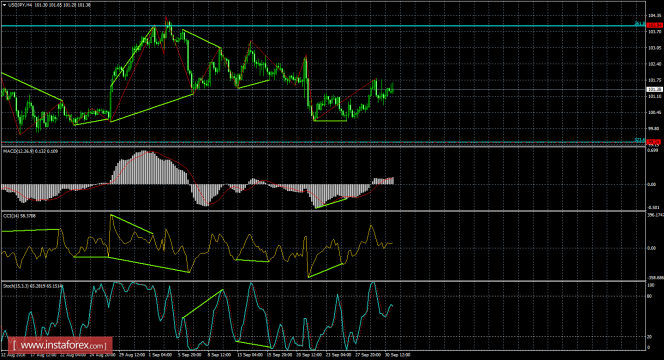The height and width of the screenshot is (360, 664).
Task: Select the lower cyan Fibonacci level line
Action: [322, 142]
